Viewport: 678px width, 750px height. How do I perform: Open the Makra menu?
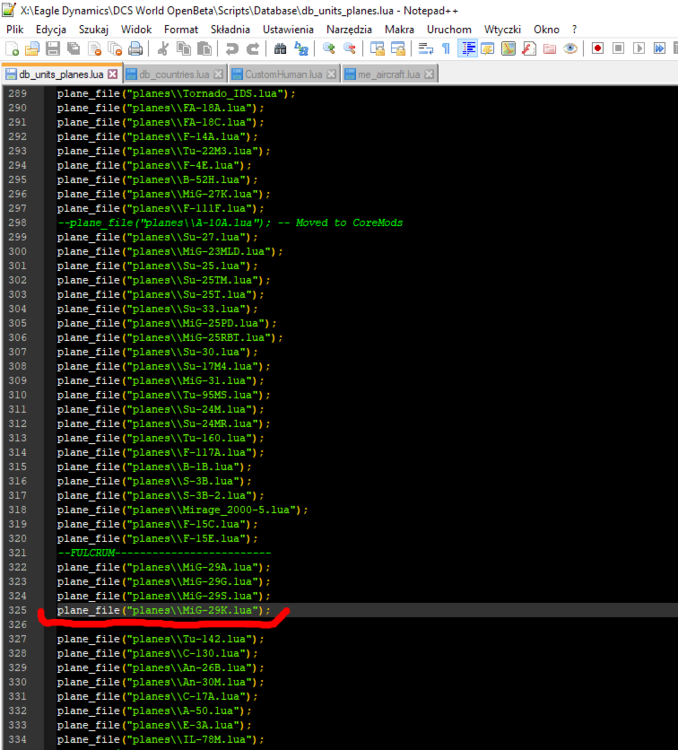[x=399, y=30]
